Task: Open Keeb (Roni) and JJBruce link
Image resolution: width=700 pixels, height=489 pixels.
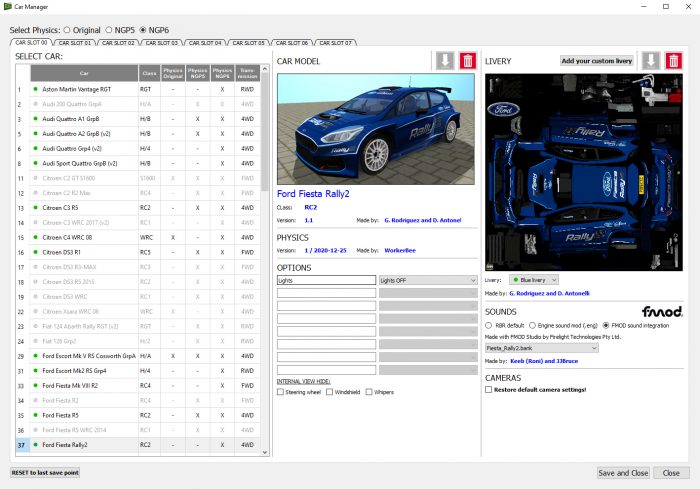Action: (x=544, y=361)
